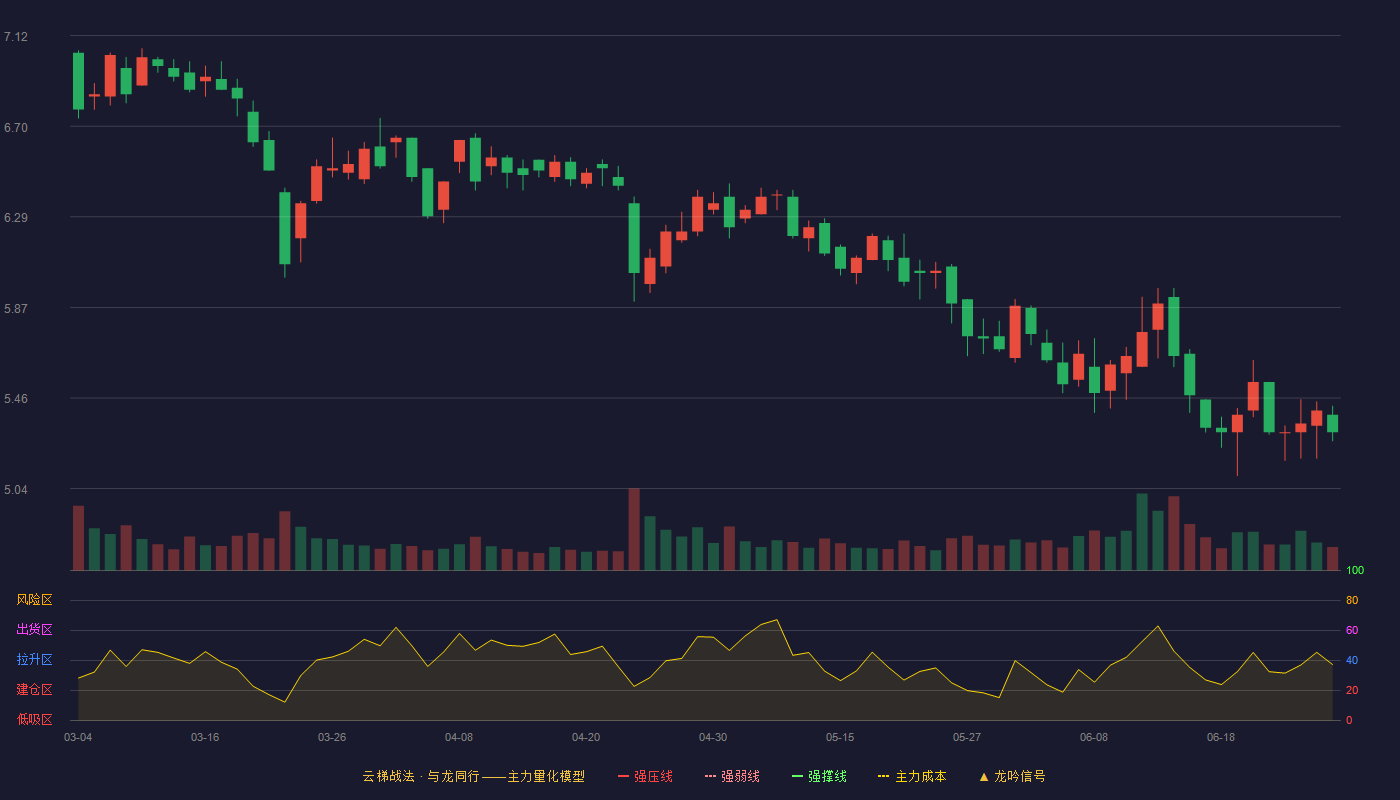Click the 6.29 price axis label
This screenshot has height=800, width=1400.
tap(16, 218)
